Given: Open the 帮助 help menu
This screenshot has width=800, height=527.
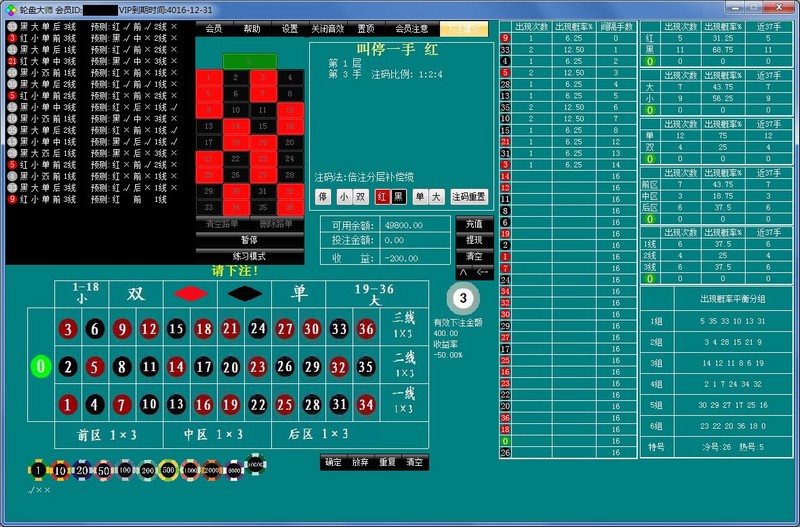Looking at the screenshot, I should click(x=251, y=29).
